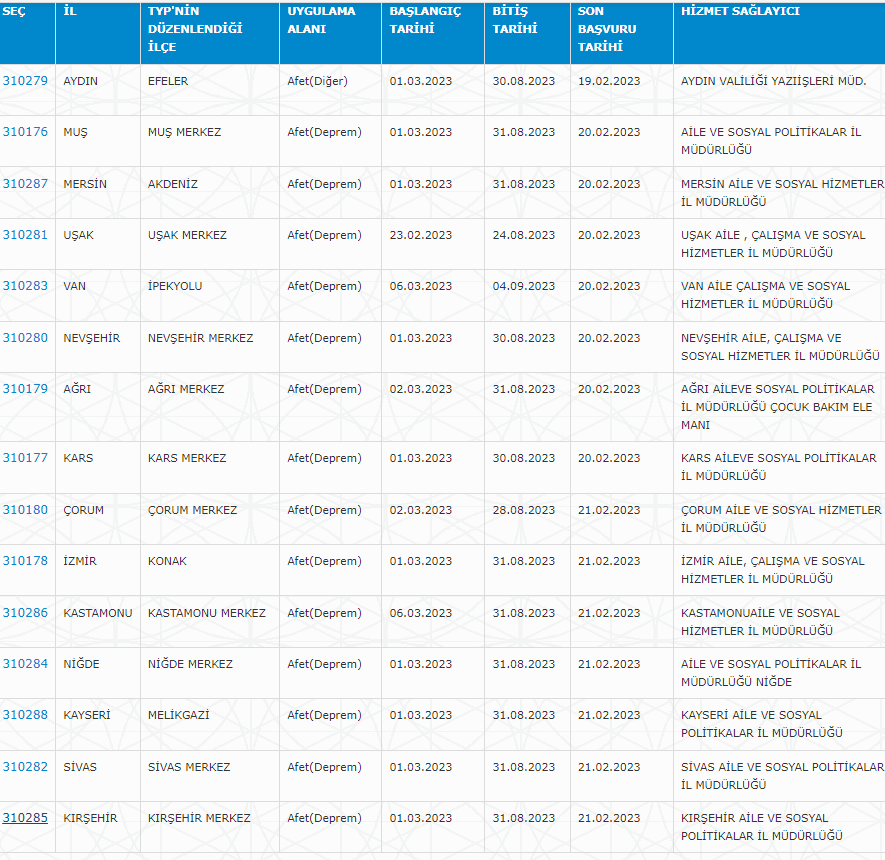
Task: Click the KASTAMONU MERKEZ cell
Action: coord(209,621)
